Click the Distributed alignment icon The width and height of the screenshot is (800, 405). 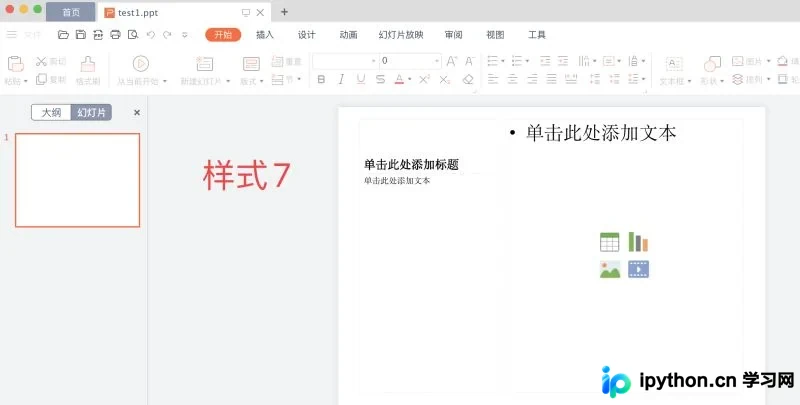pos(571,79)
